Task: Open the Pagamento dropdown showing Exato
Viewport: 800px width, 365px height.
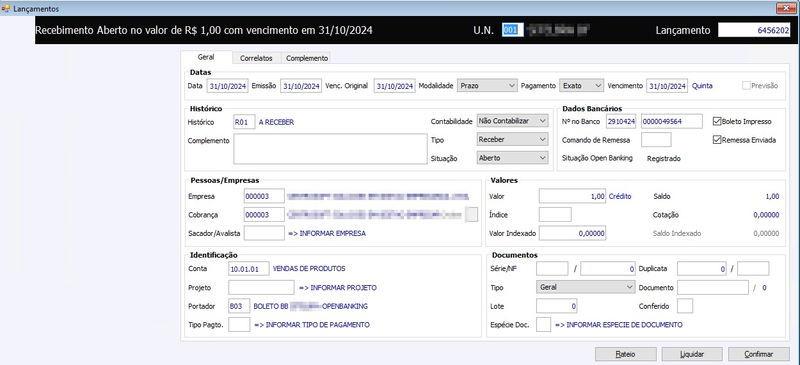Action: pyautogui.click(x=582, y=86)
